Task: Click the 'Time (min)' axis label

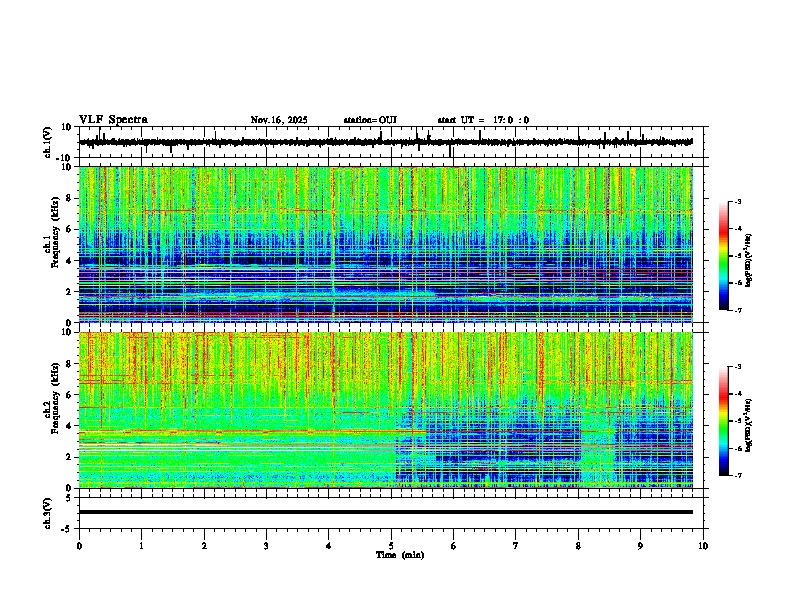Action: click(400, 555)
